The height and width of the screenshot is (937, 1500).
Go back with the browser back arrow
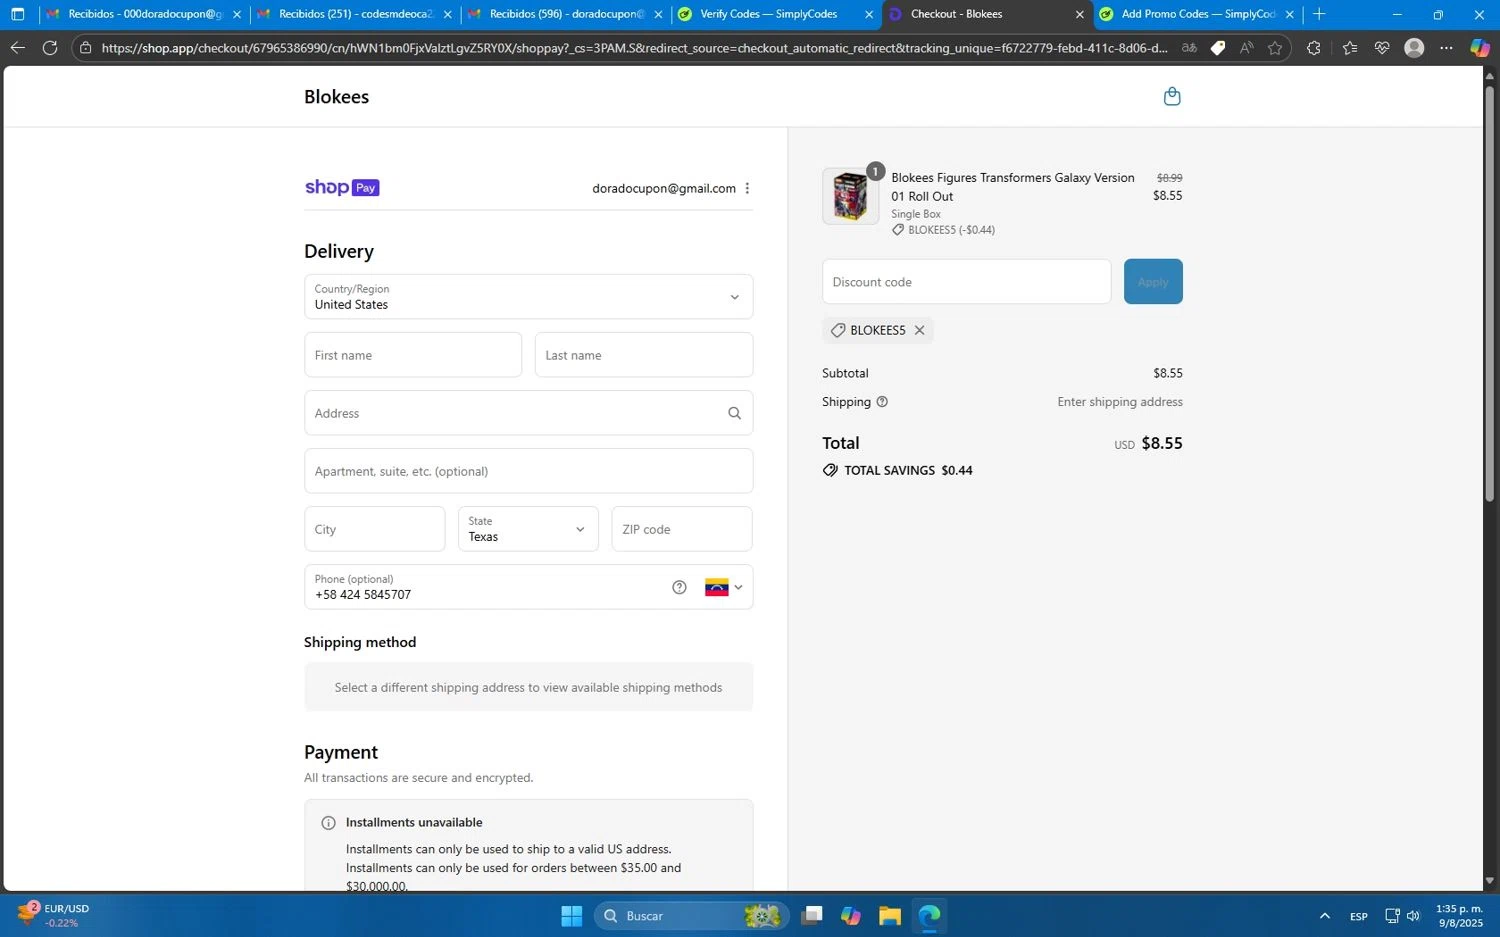[17, 47]
